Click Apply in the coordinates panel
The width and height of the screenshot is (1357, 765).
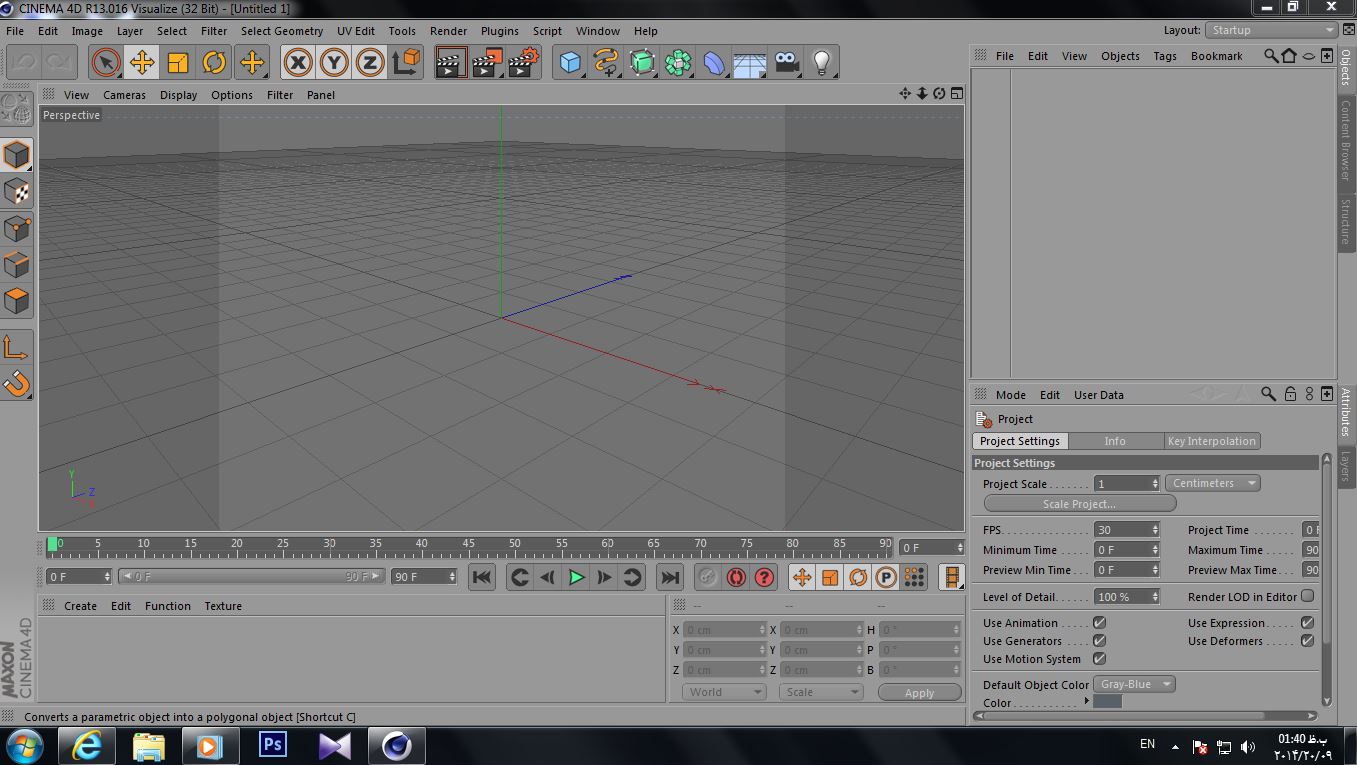coord(919,692)
